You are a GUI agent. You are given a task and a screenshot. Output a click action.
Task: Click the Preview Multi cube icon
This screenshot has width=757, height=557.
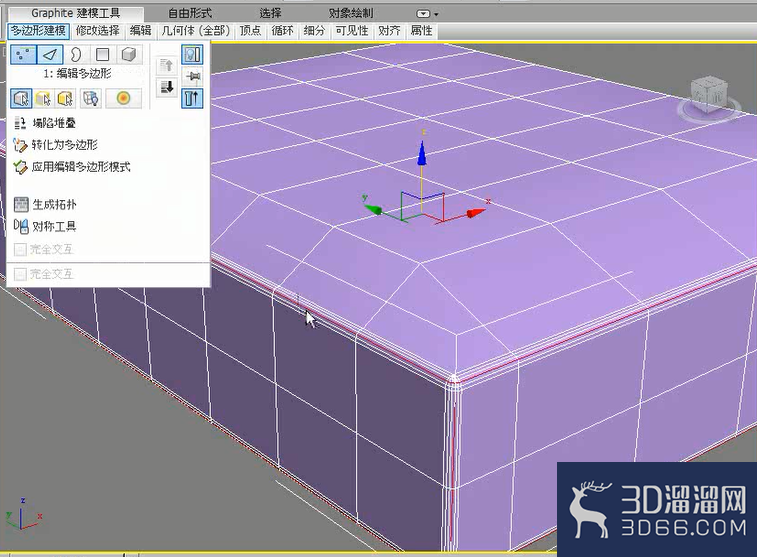coord(65,98)
